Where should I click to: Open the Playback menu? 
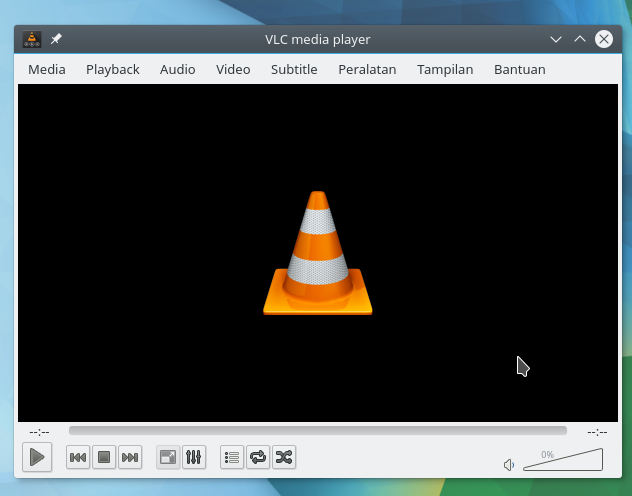(112, 69)
